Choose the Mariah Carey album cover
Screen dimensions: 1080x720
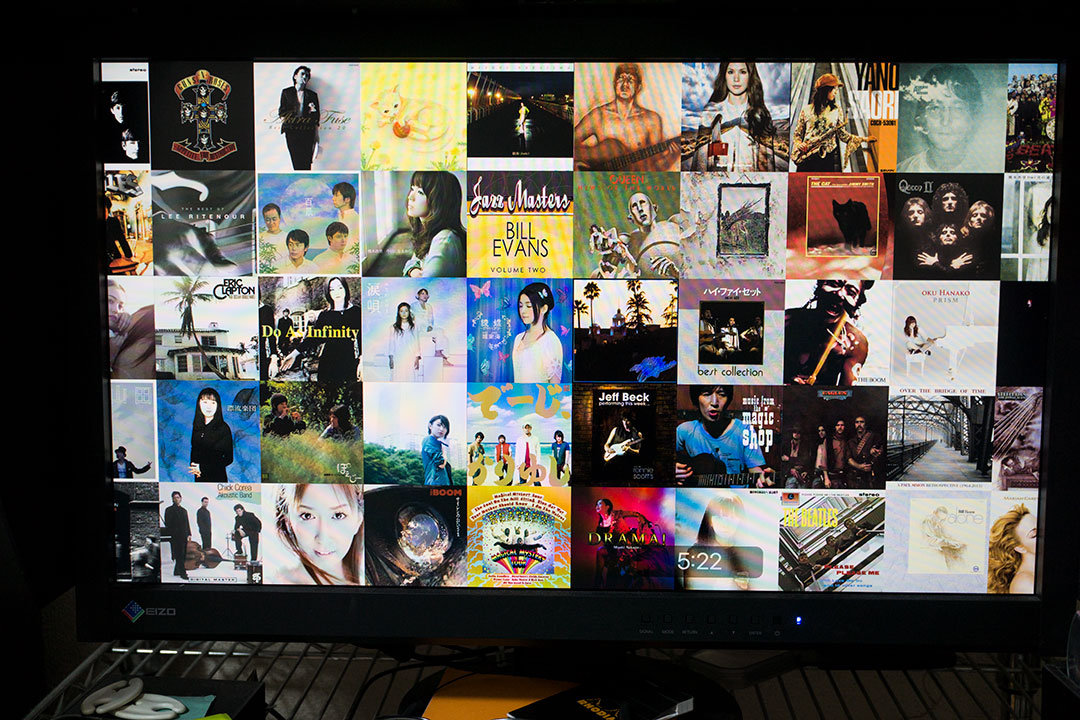coord(1012,542)
